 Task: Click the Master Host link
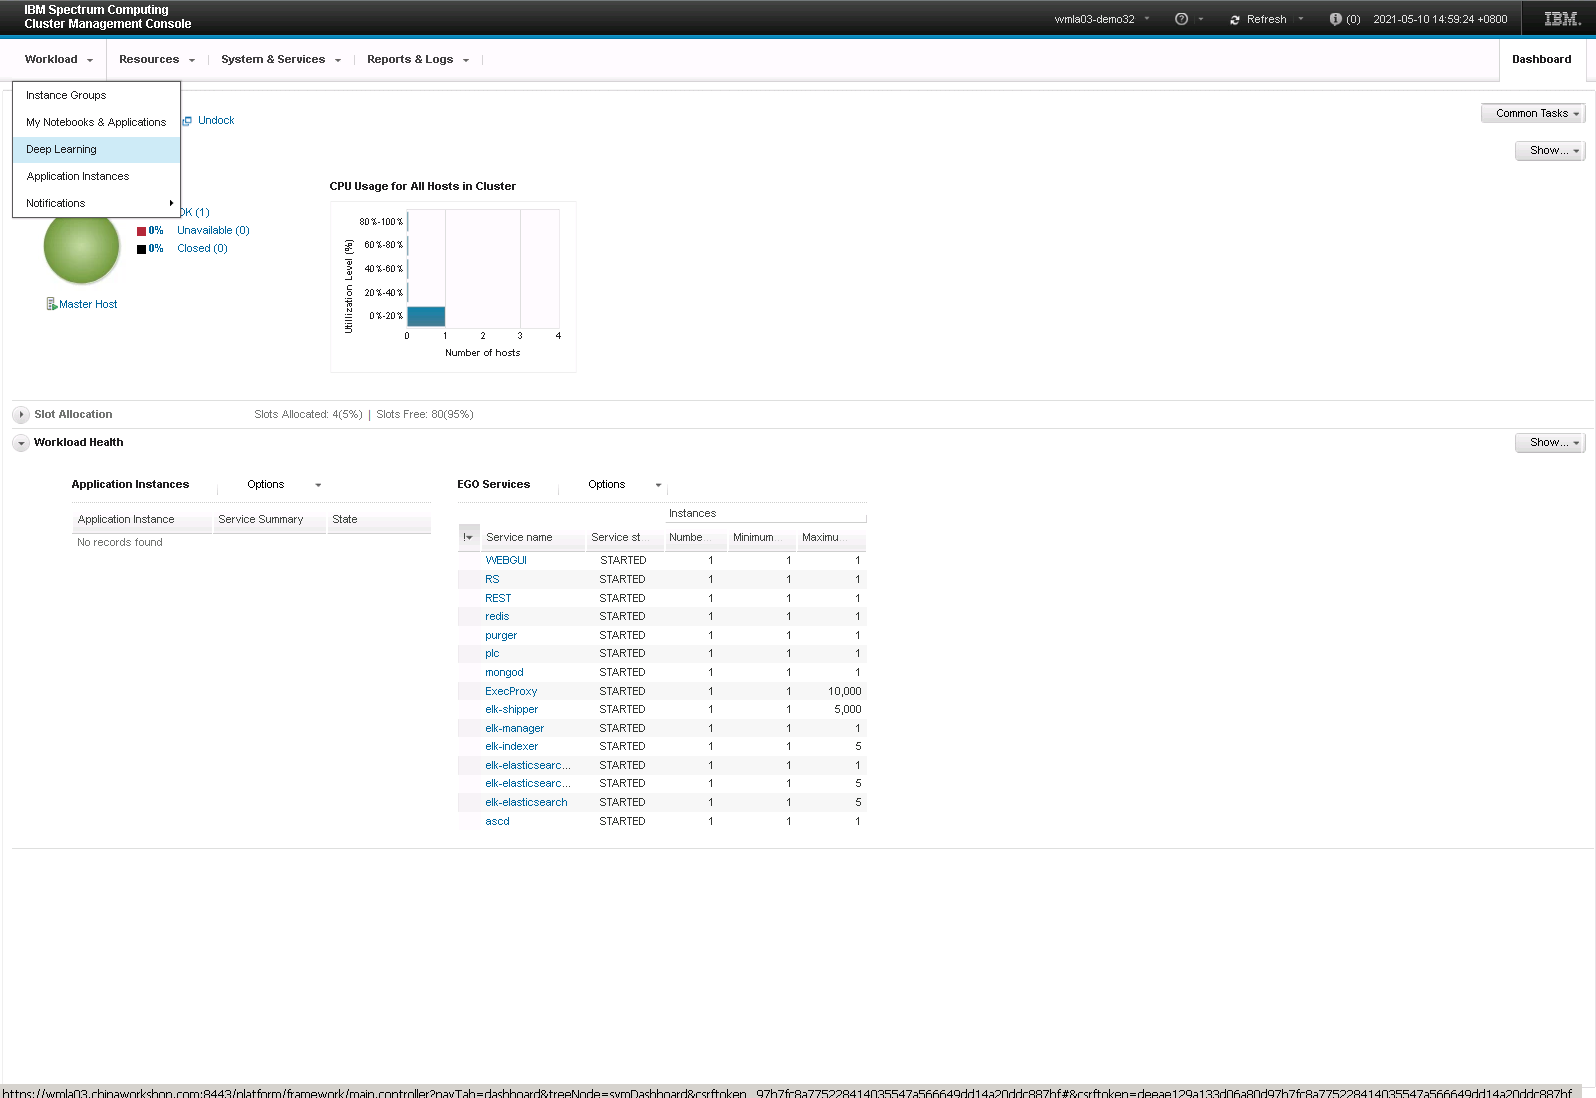coord(88,304)
